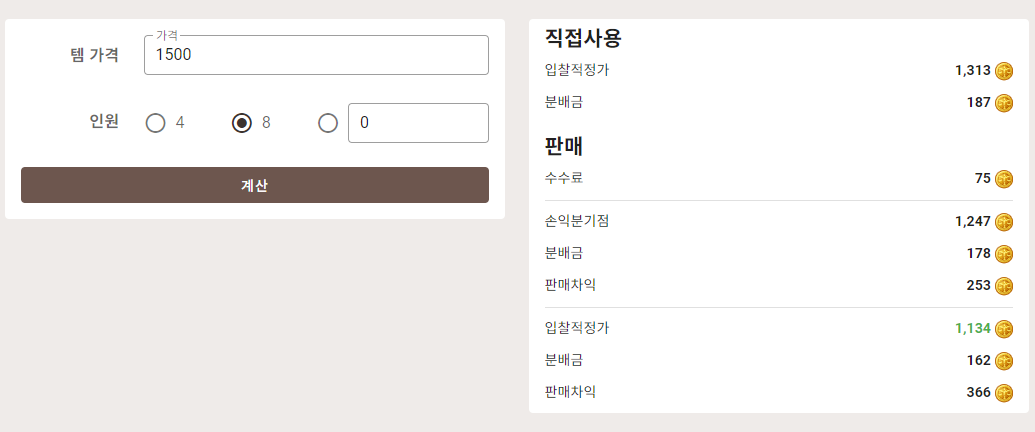Click the coin icon next to 판매차익 366
Viewport: 1035px width, 432px height.
click(1003, 392)
